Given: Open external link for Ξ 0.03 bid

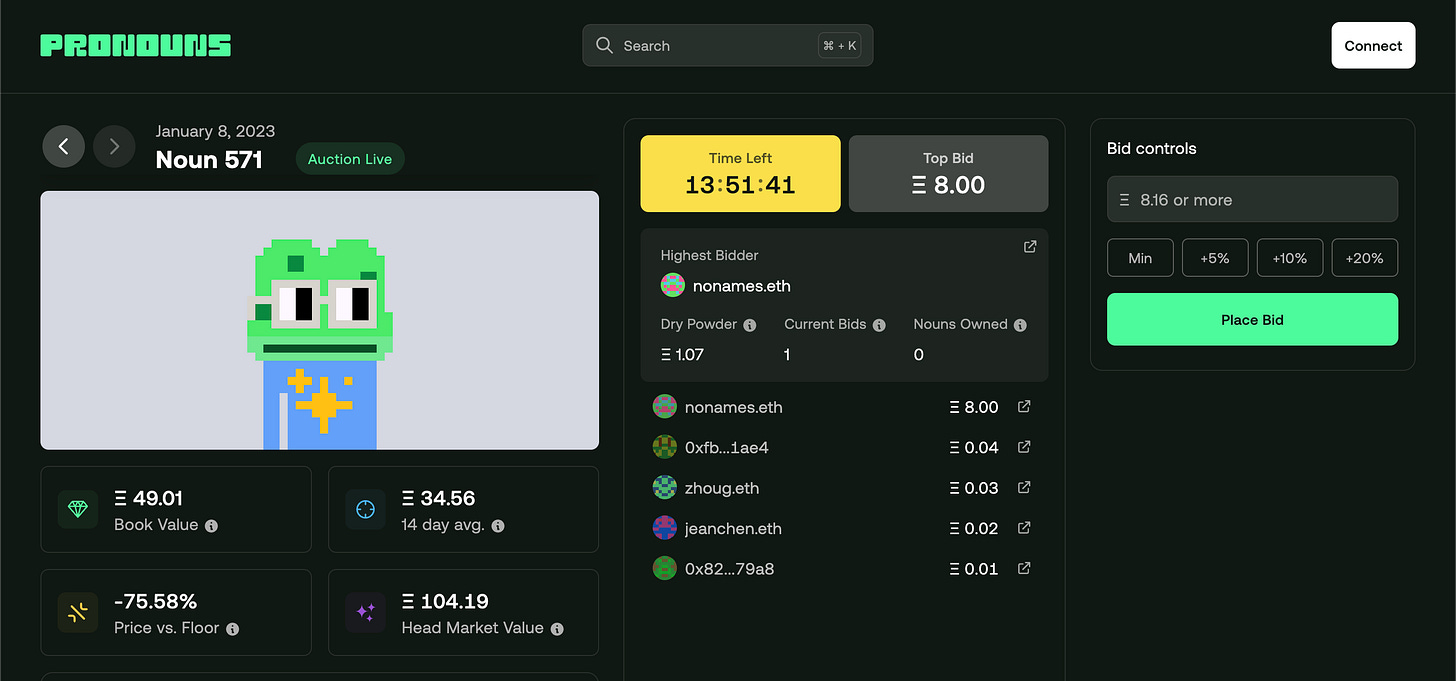Looking at the screenshot, I should click(x=1024, y=487).
